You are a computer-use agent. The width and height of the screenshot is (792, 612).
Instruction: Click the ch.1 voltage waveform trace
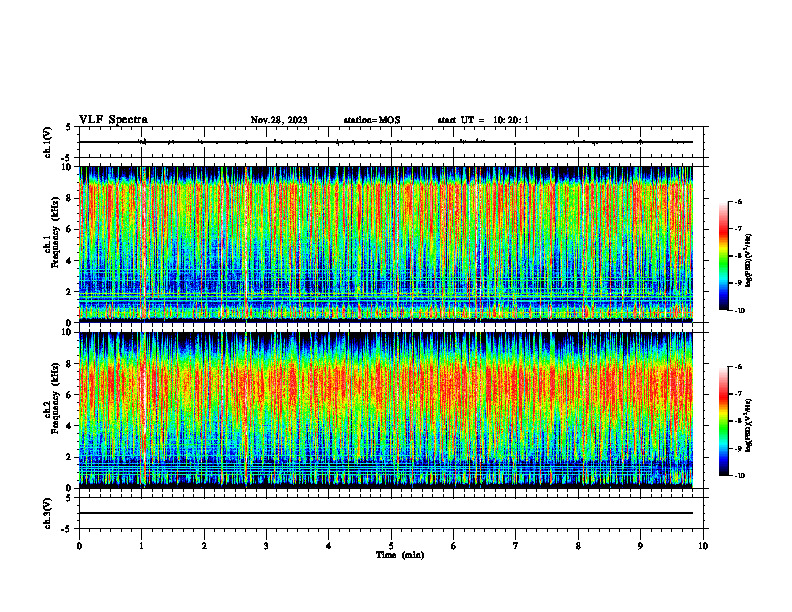pyautogui.click(x=386, y=142)
